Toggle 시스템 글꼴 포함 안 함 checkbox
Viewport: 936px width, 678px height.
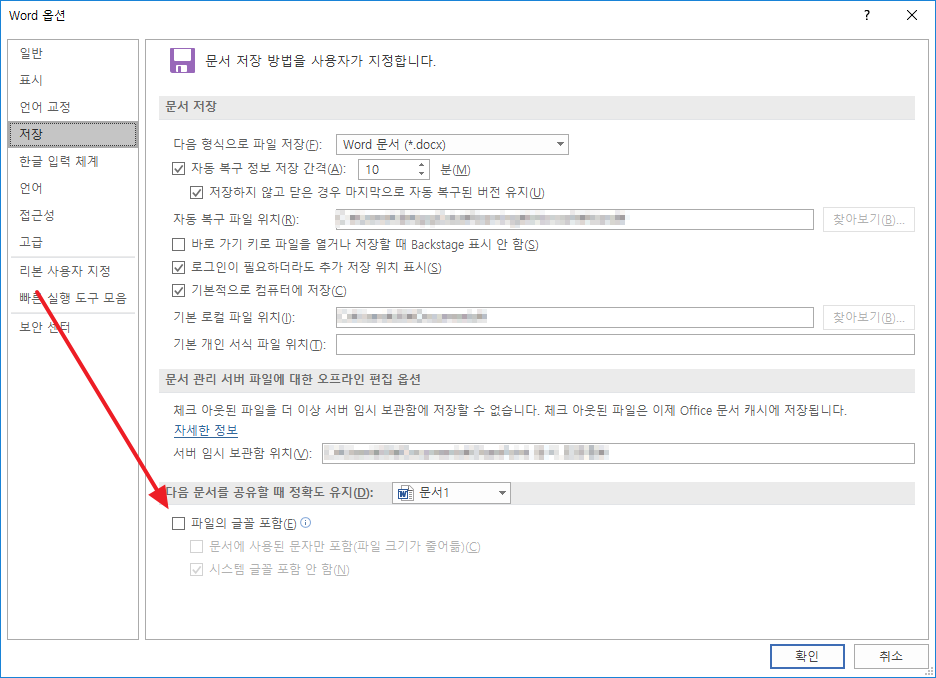(196, 569)
